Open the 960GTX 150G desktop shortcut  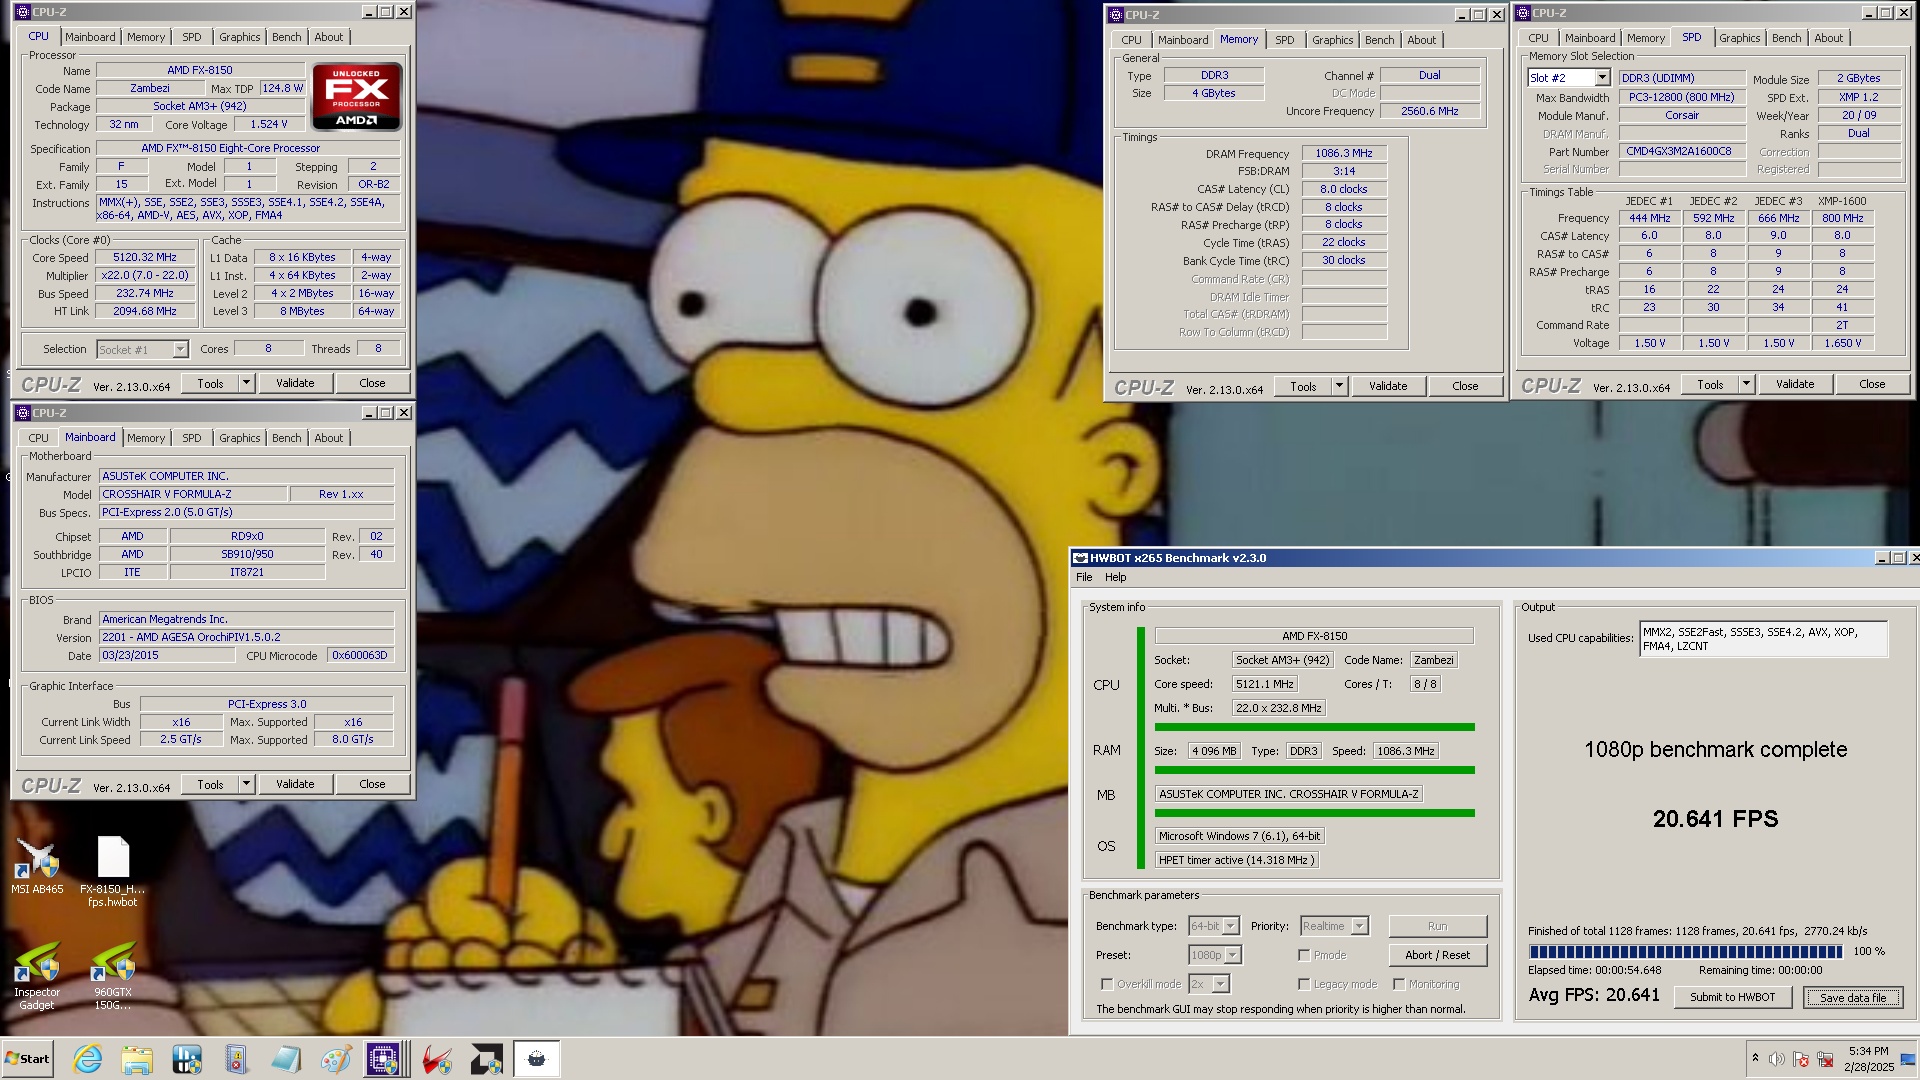(x=113, y=976)
